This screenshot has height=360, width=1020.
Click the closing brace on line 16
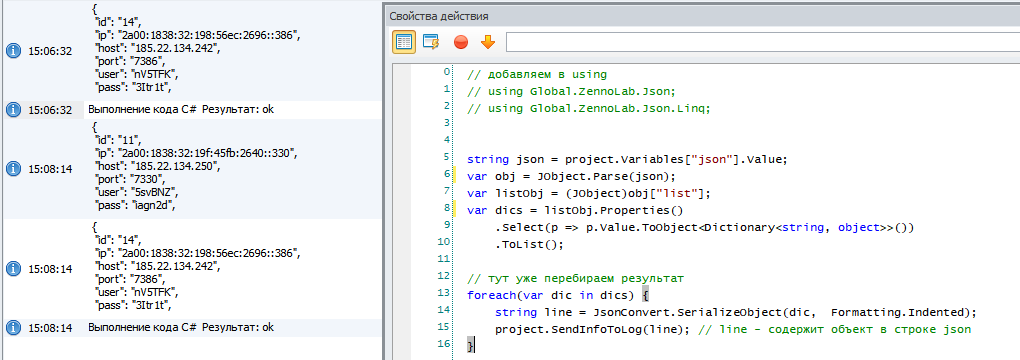tap(470, 346)
